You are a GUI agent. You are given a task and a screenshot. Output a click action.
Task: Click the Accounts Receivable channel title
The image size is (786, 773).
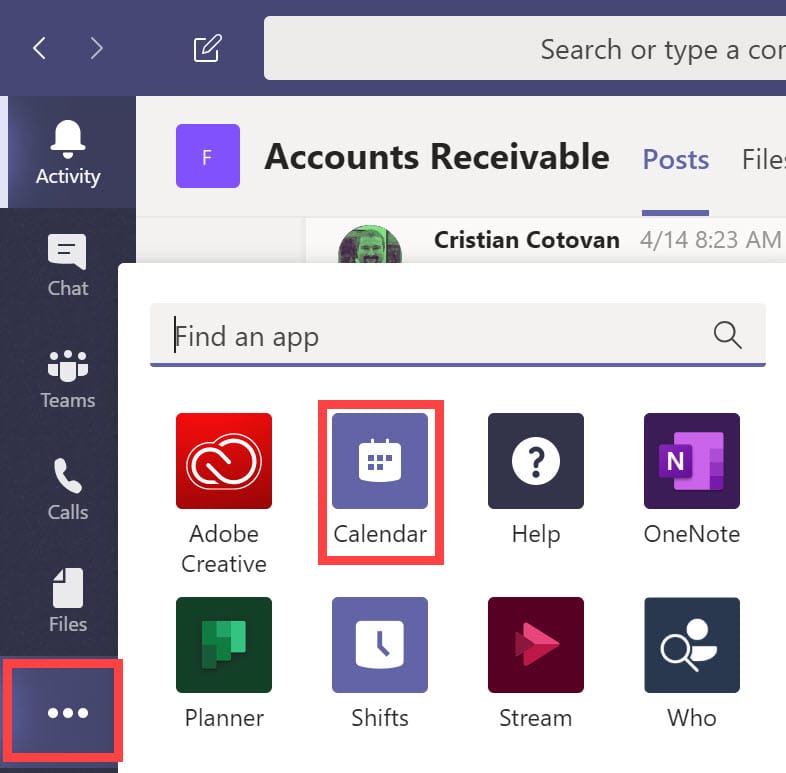(437, 157)
